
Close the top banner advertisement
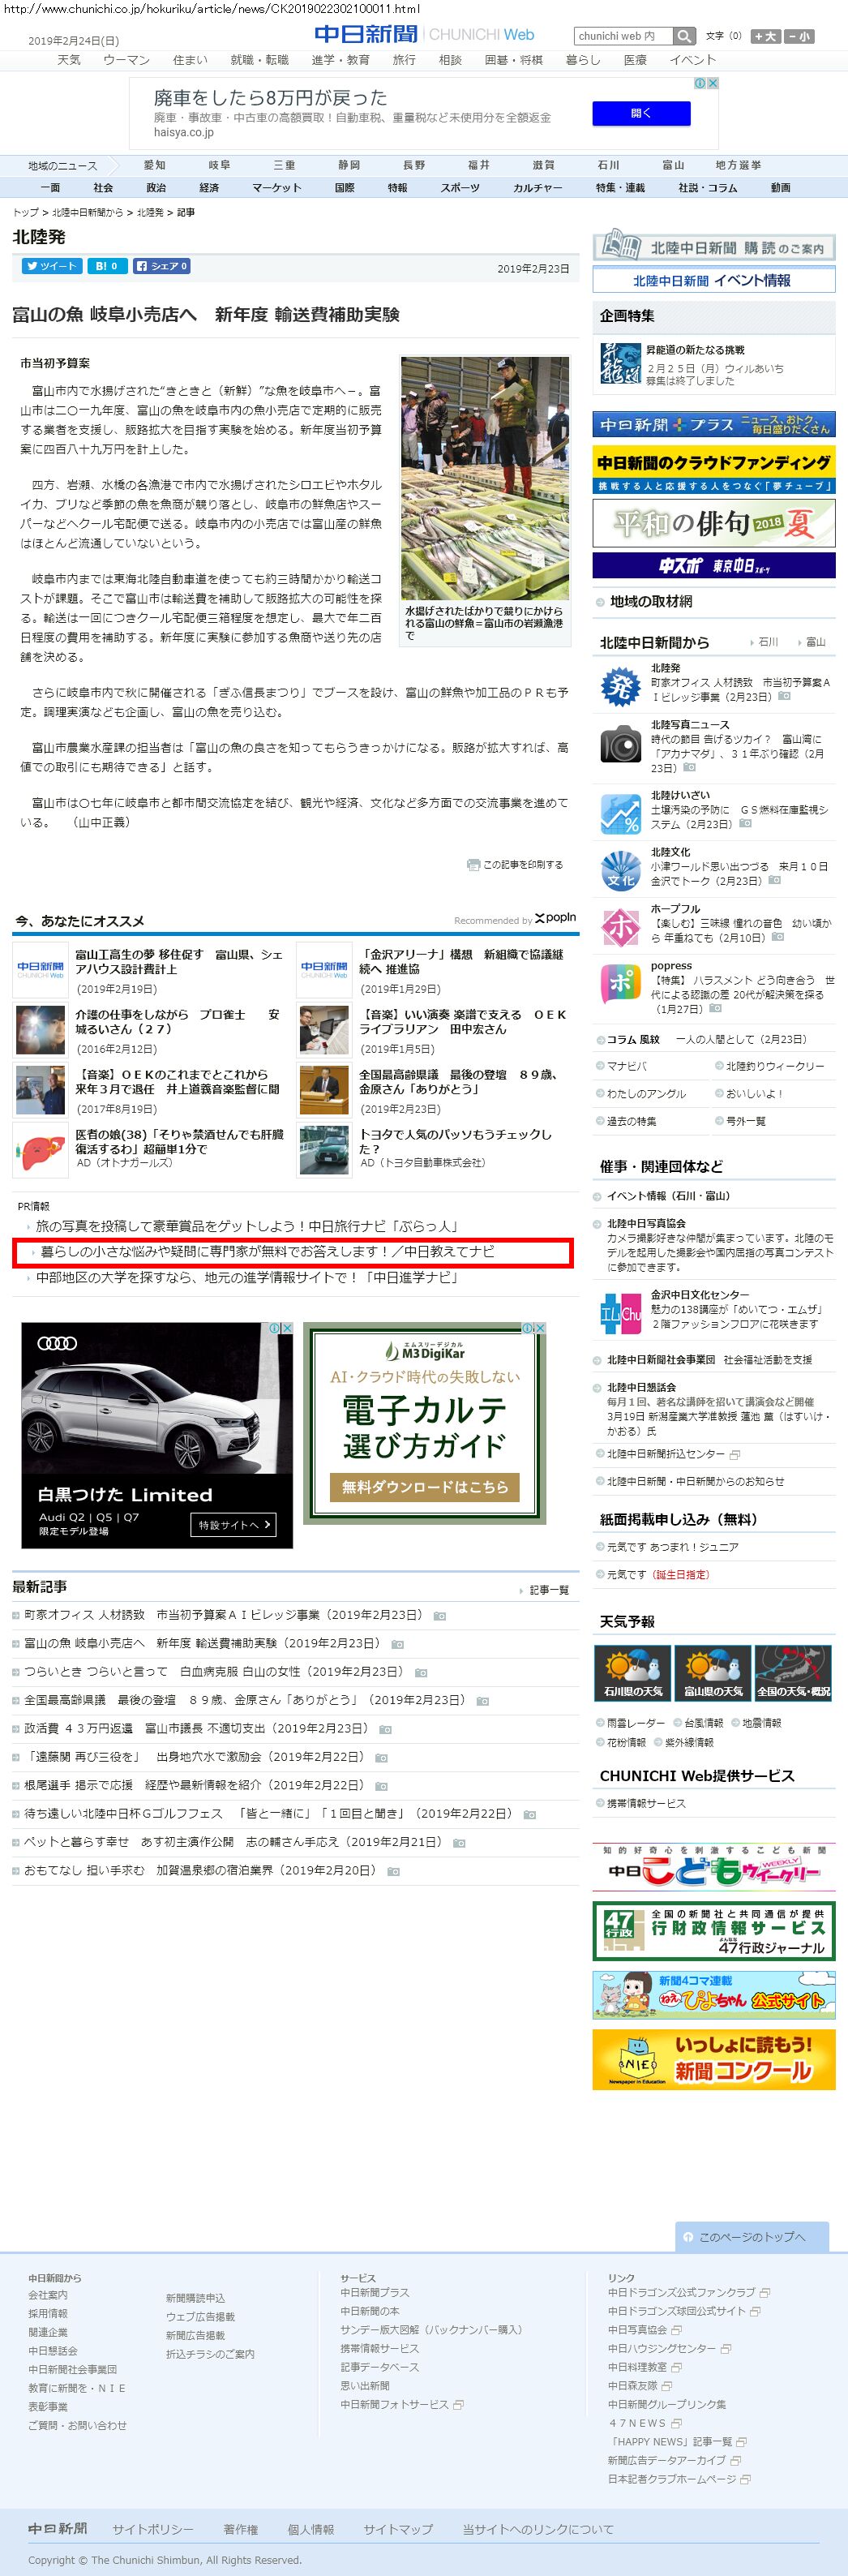click(x=713, y=83)
